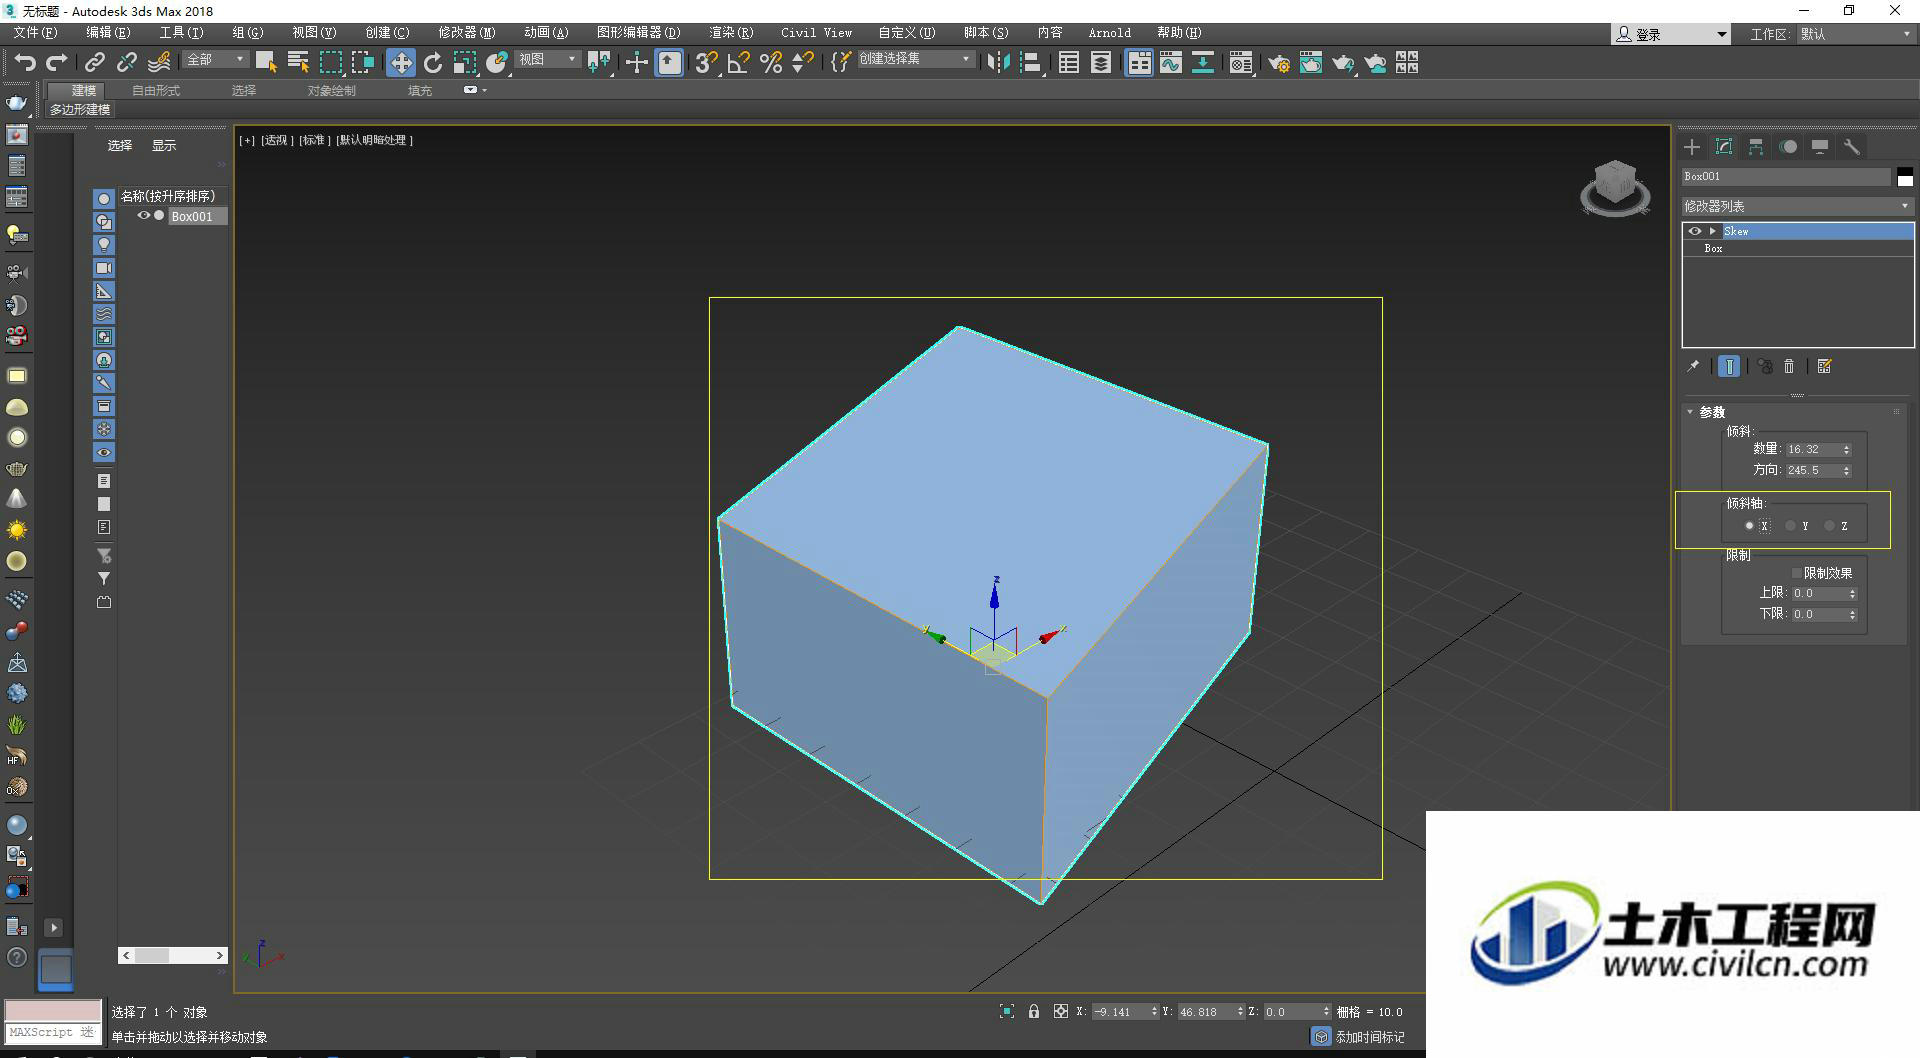The width and height of the screenshot is (1920, 1058).
Task: Activate the Select Object tool
Action: (266, 63)
